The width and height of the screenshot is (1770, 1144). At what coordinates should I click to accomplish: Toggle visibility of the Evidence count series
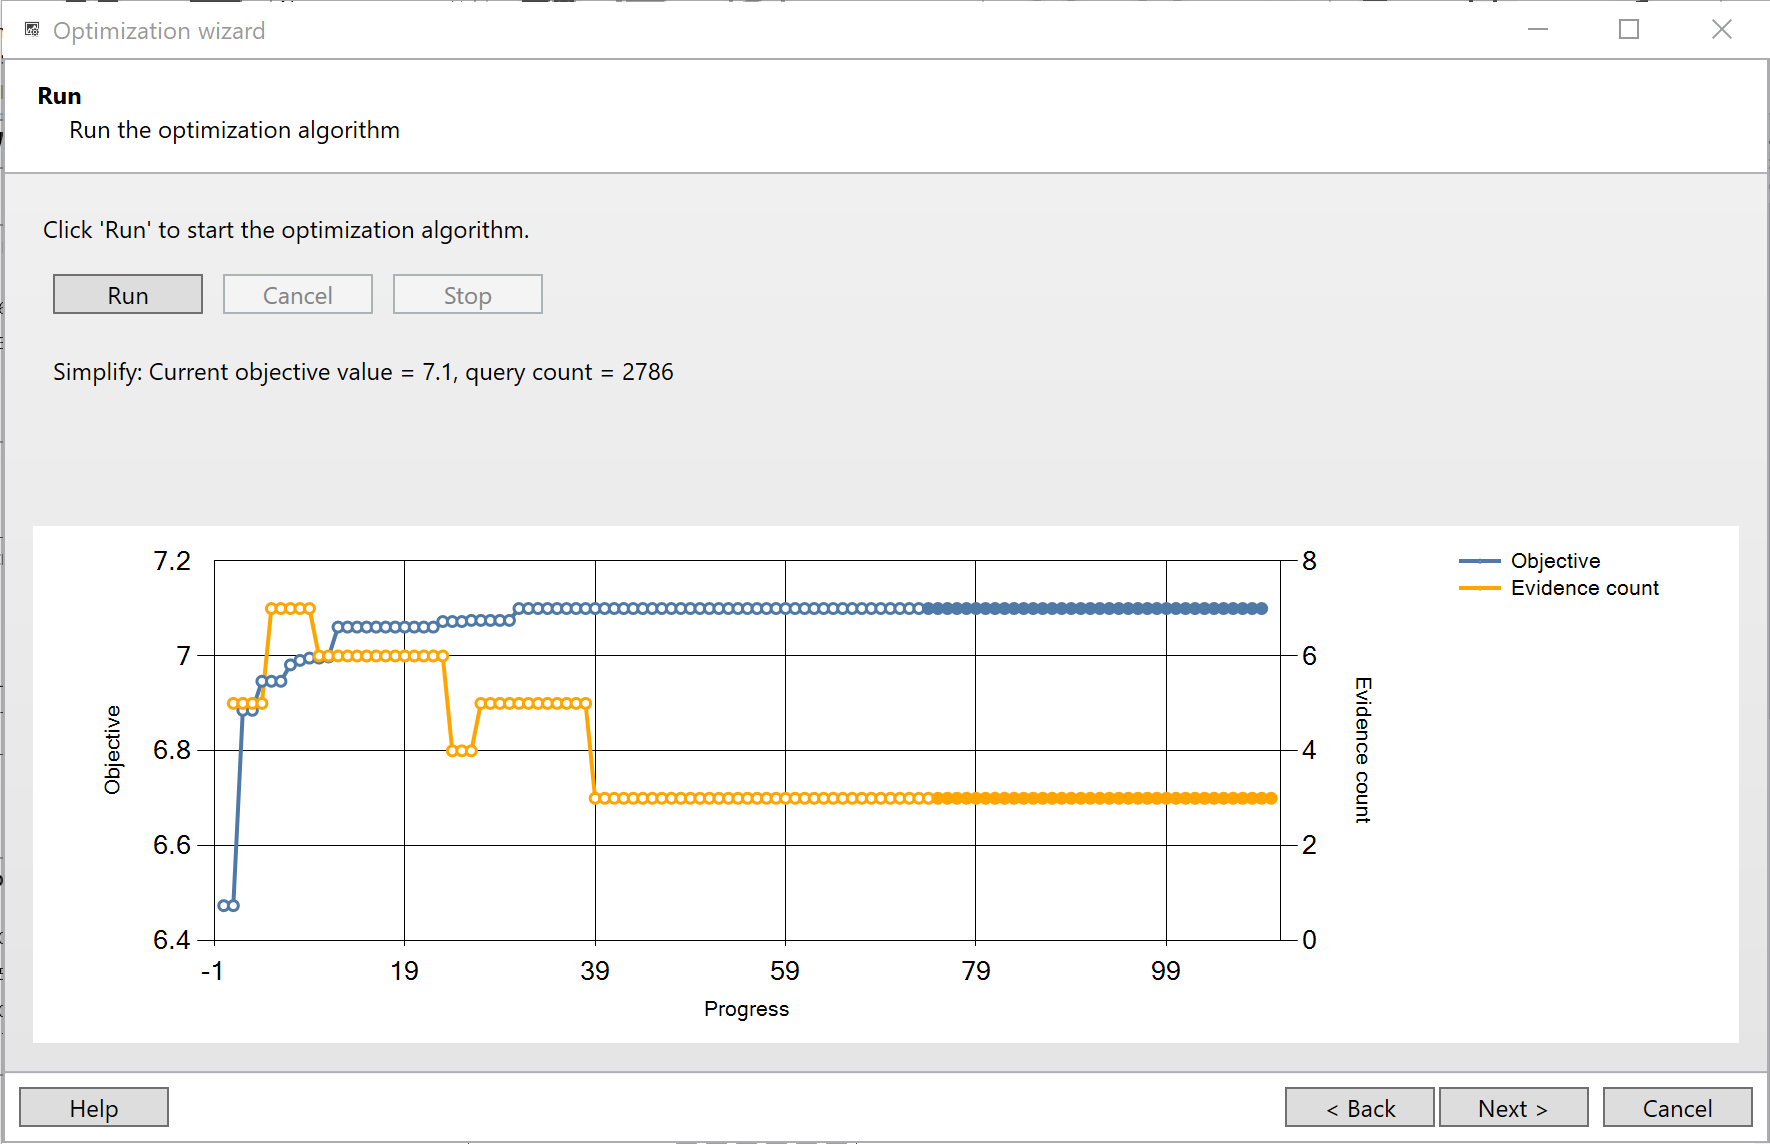pos(1584,589)
